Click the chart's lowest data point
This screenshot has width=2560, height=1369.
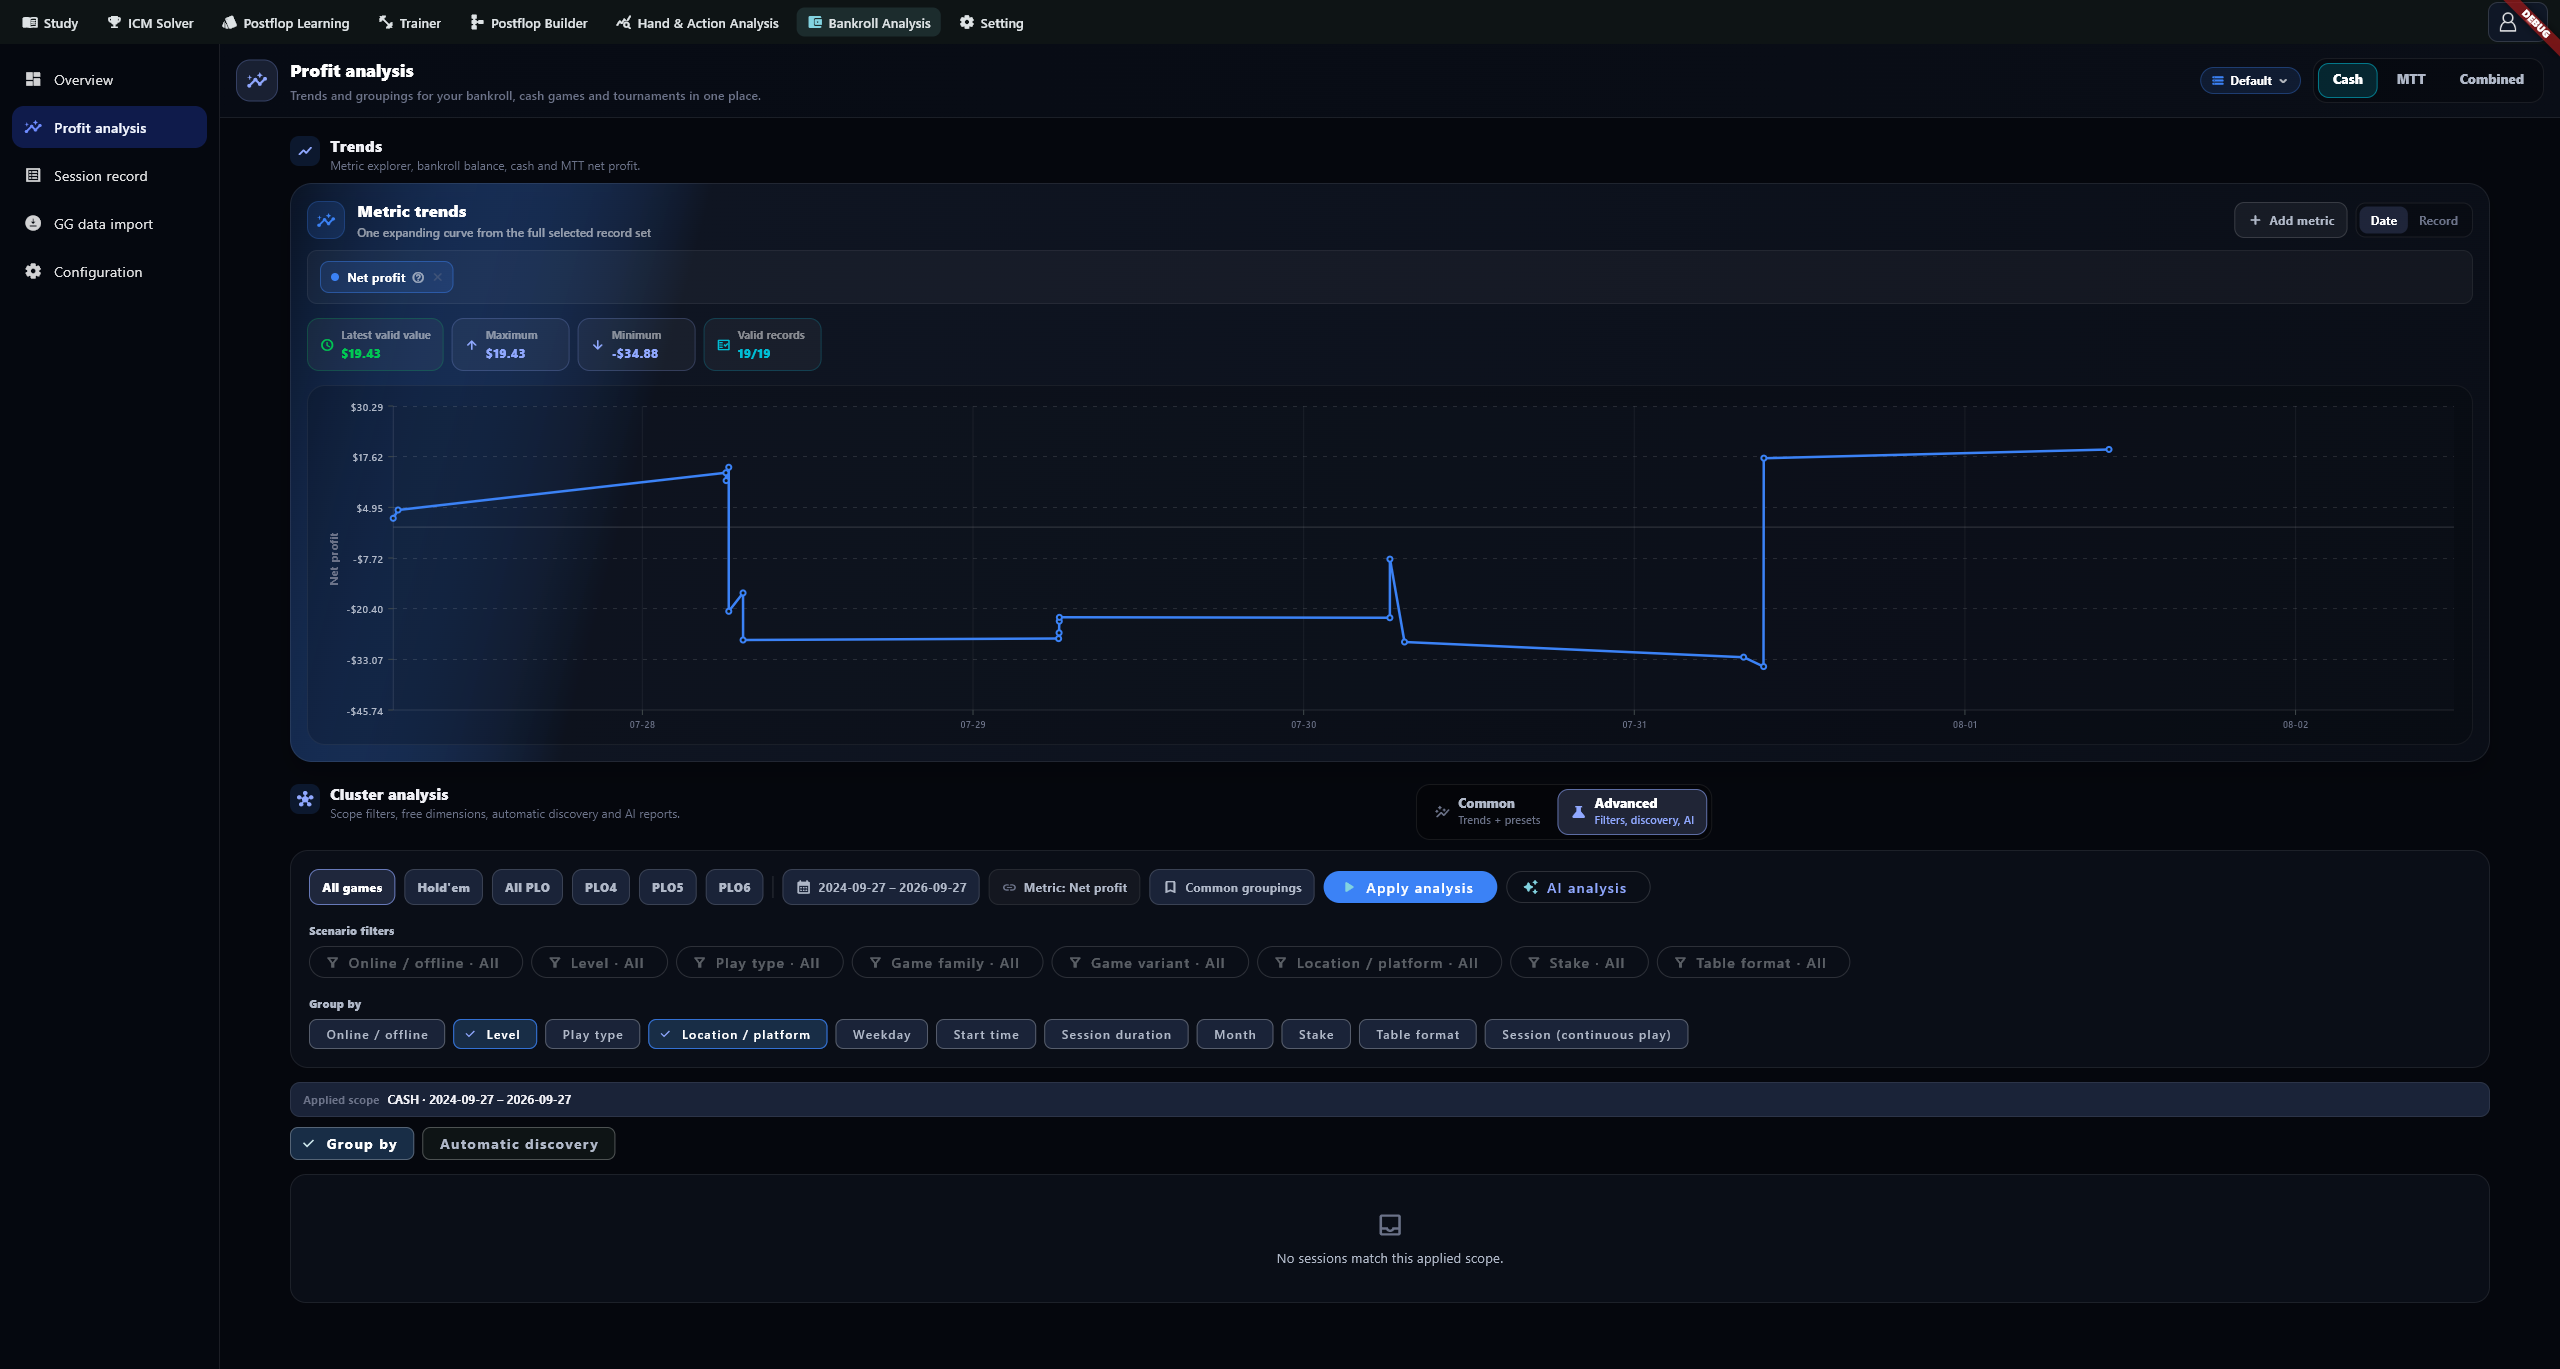[1763, 667]
